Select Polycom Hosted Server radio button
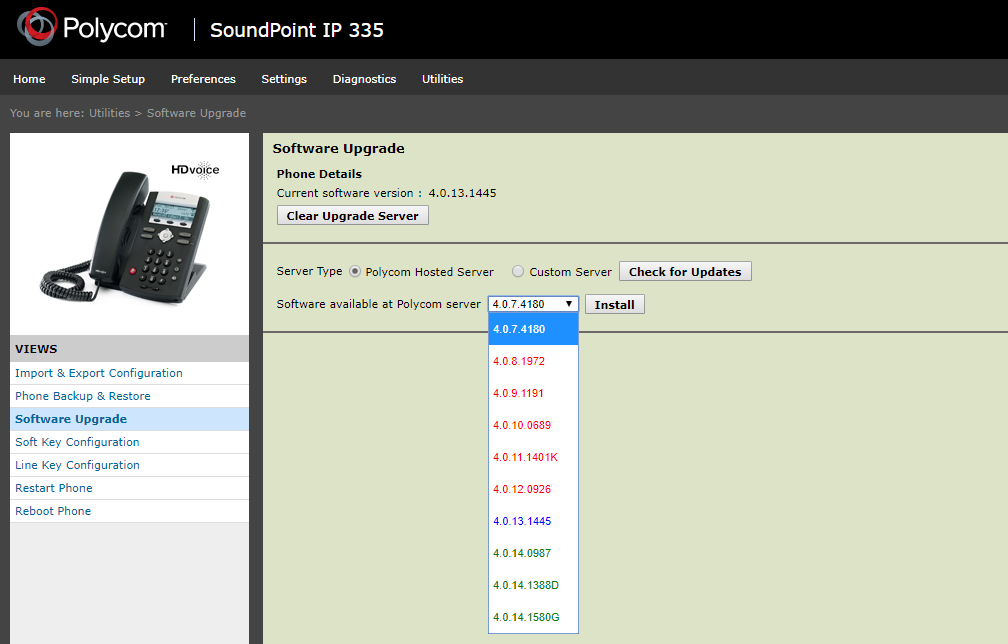This screenshot has width=1008, height=644. 355,272
